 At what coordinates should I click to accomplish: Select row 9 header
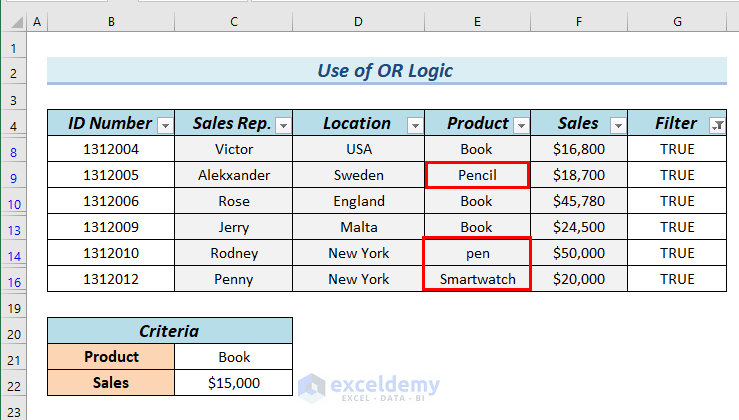[x=14, y=176]
